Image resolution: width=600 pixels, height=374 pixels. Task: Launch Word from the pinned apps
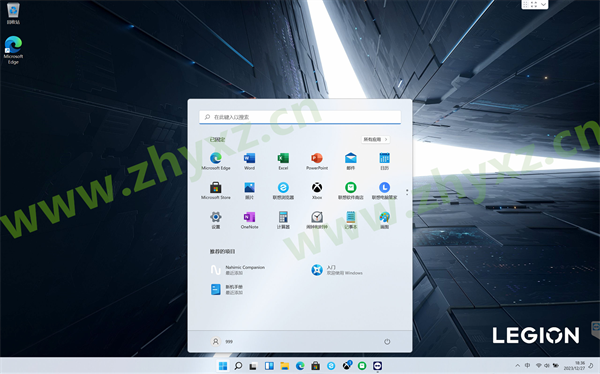click(249, 161)
